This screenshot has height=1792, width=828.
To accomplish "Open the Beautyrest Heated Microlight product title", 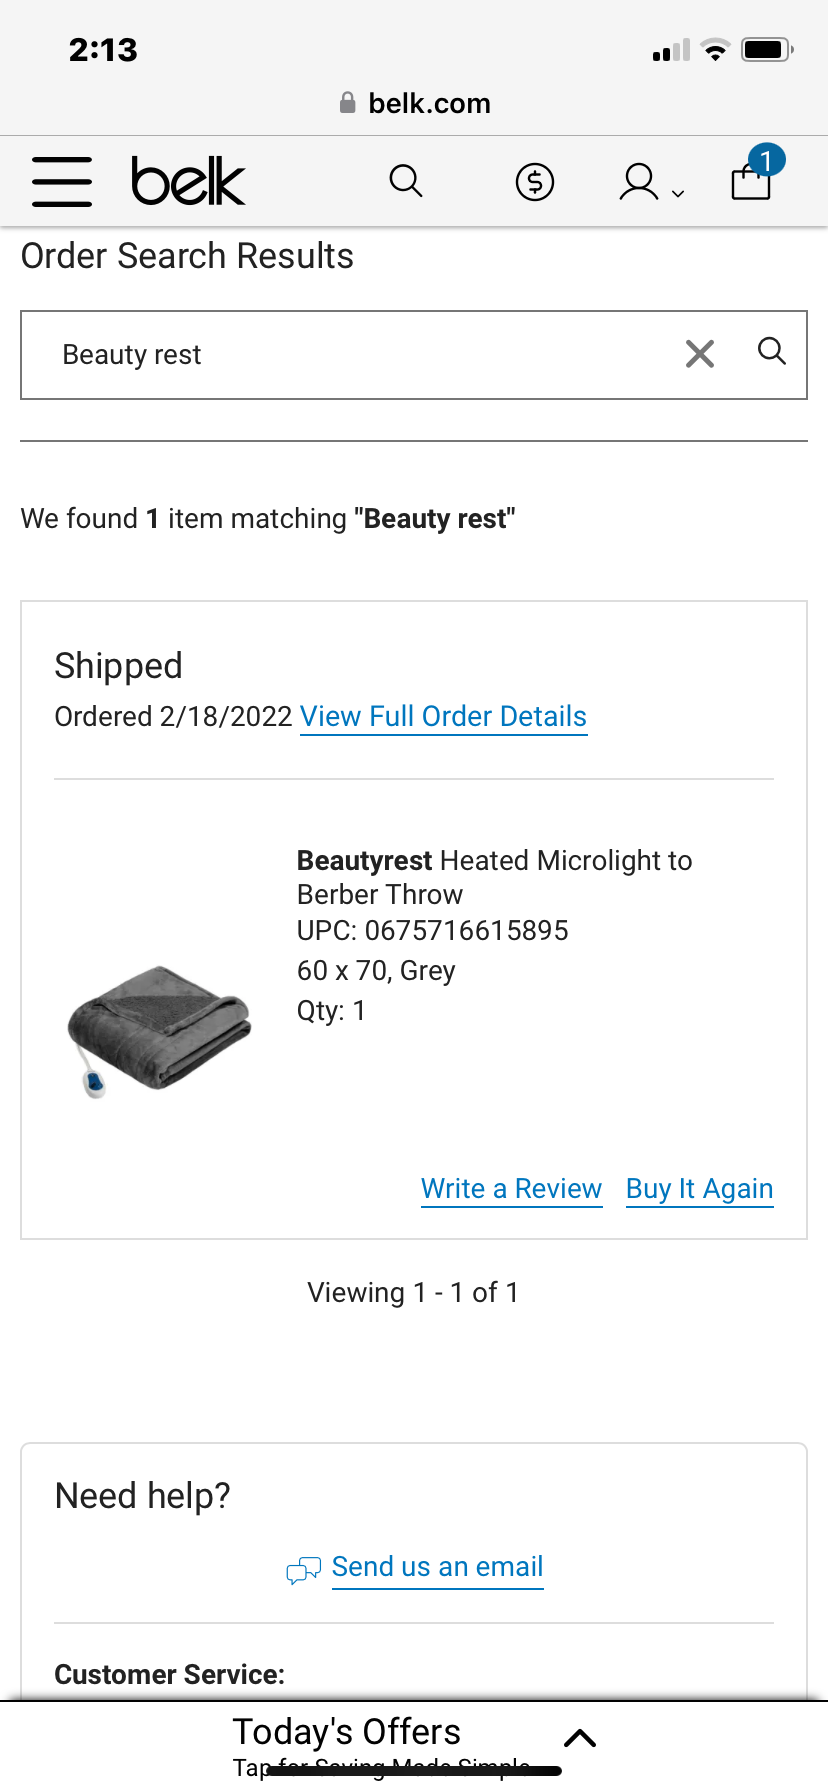I will [x=494, y=877].
